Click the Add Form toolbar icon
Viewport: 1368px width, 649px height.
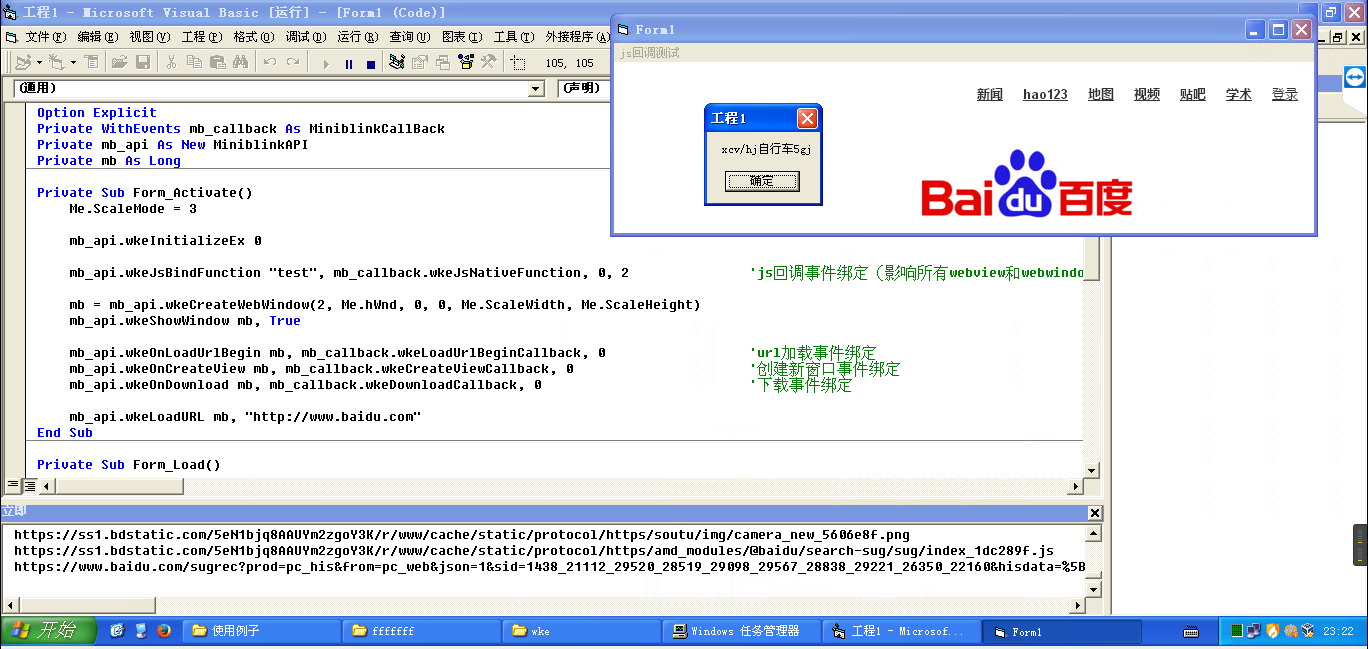56,62
